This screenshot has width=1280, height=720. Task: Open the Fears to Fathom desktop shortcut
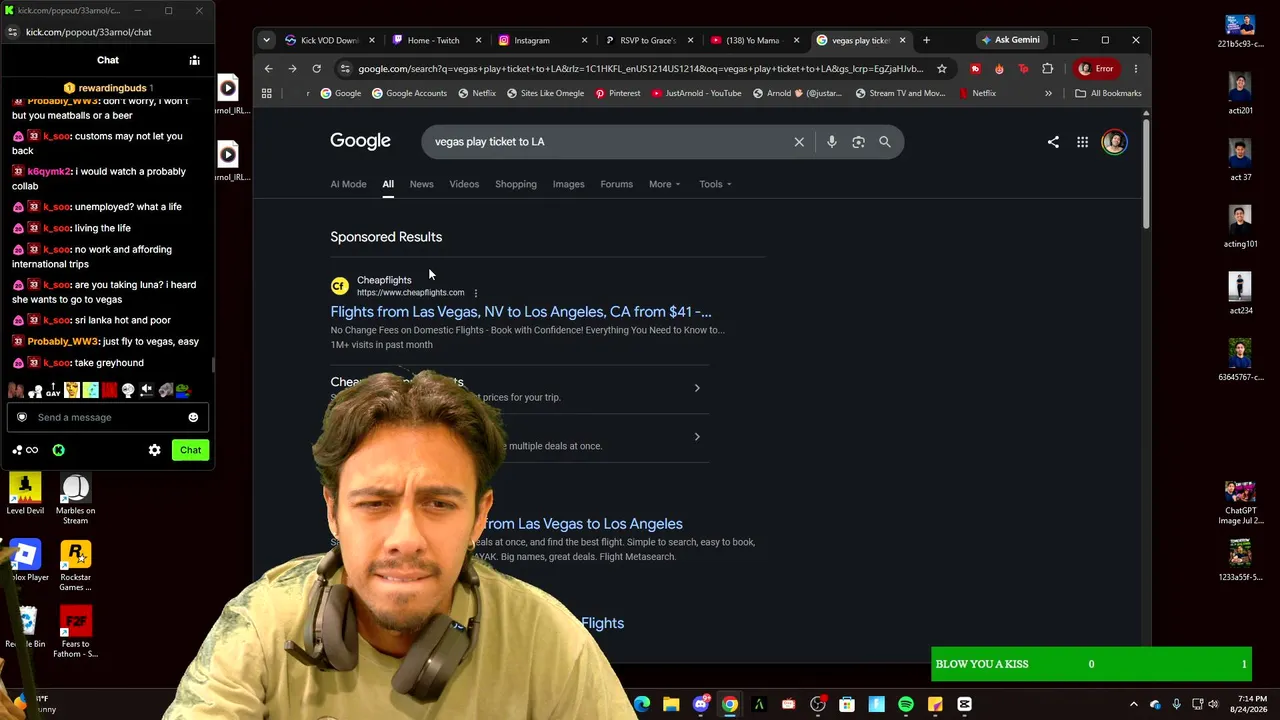(75, 632)
